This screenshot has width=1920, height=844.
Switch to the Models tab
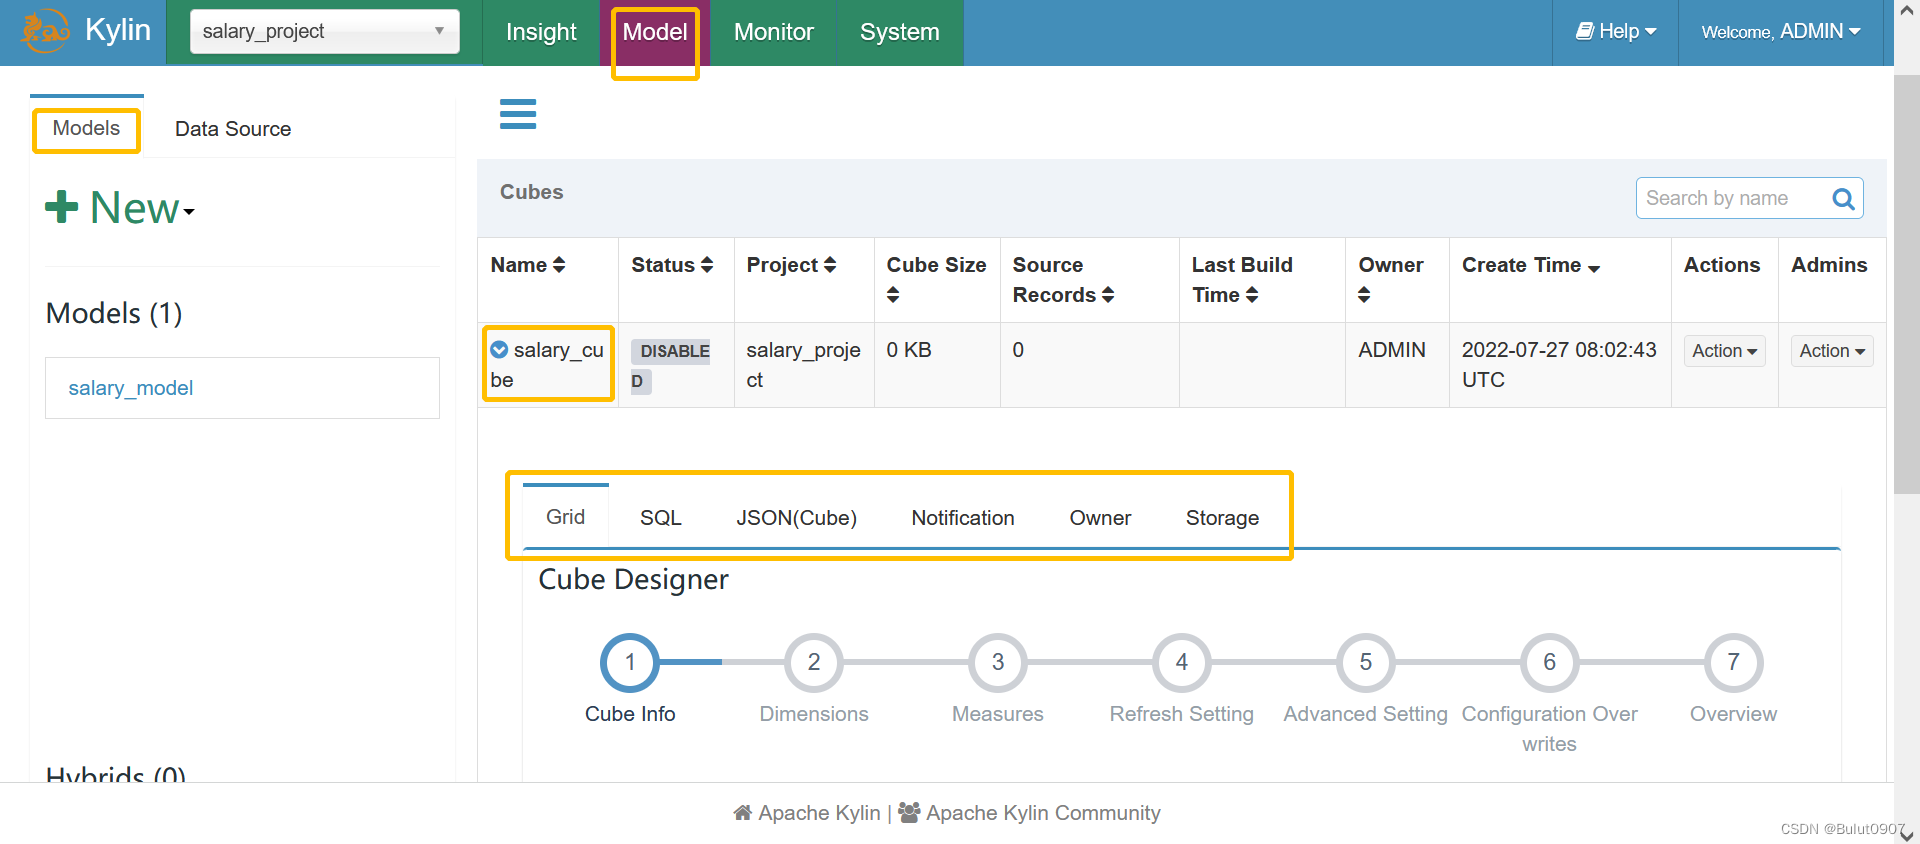tap(86, 128)
